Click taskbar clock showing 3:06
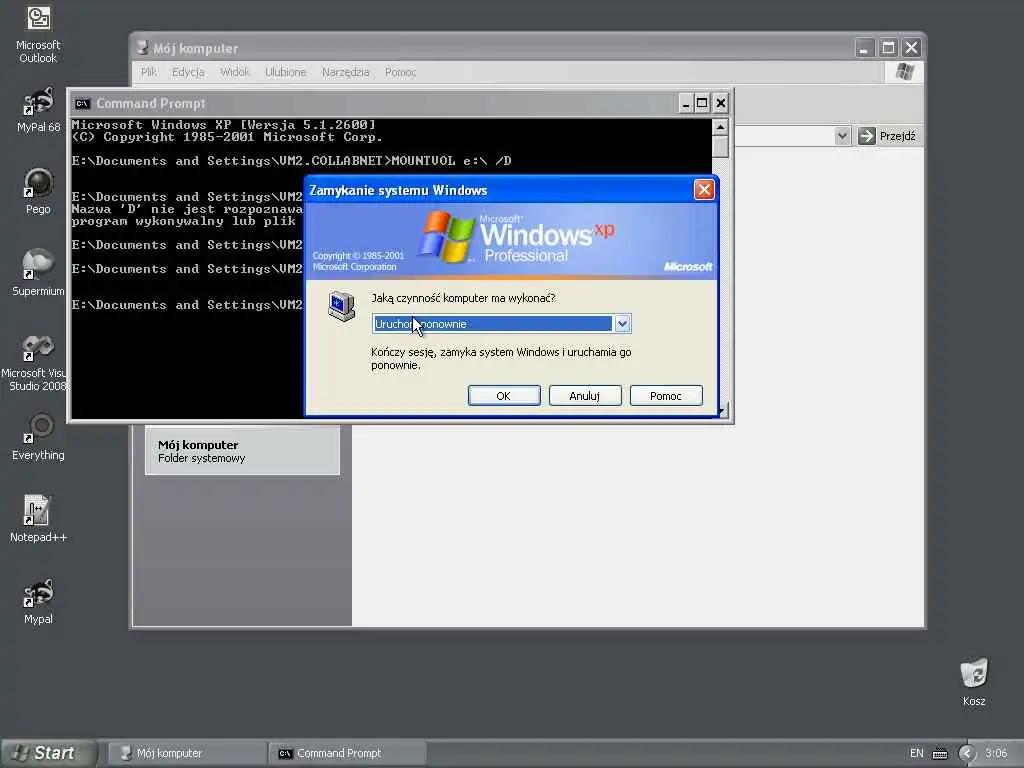The image size is (1024, 768). (996, 754)
